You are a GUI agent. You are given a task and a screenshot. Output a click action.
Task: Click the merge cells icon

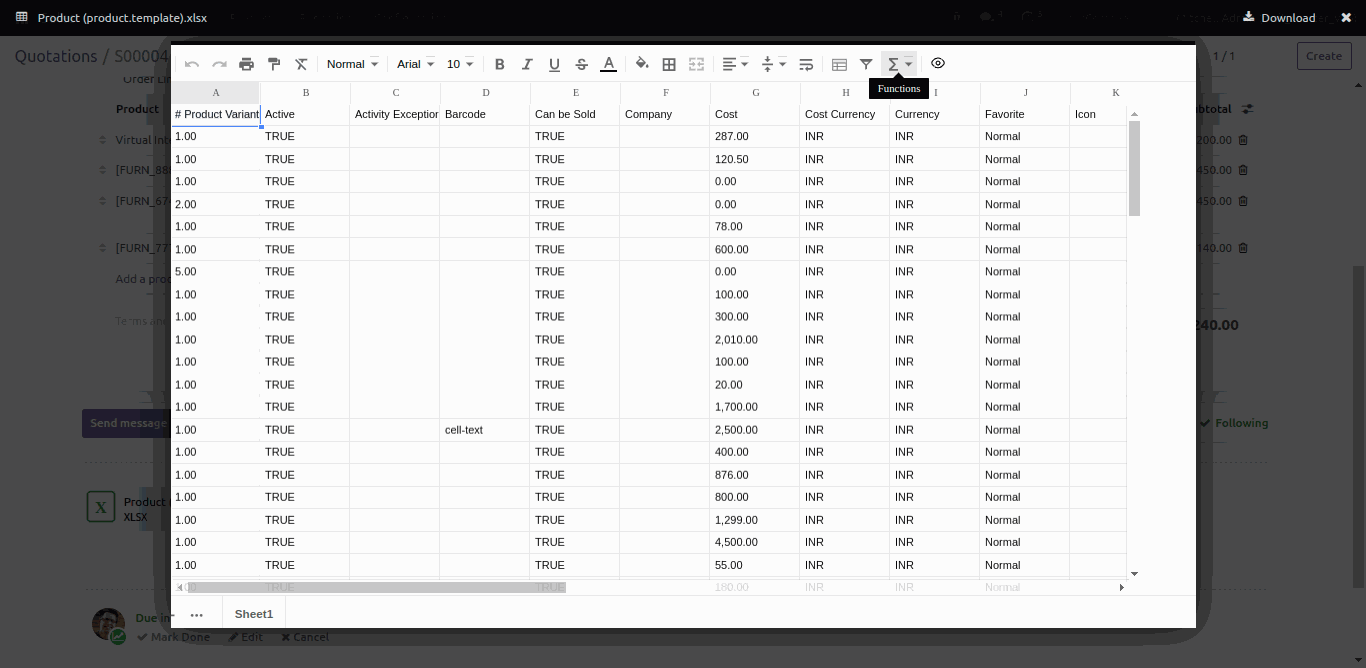pos(697,64)
